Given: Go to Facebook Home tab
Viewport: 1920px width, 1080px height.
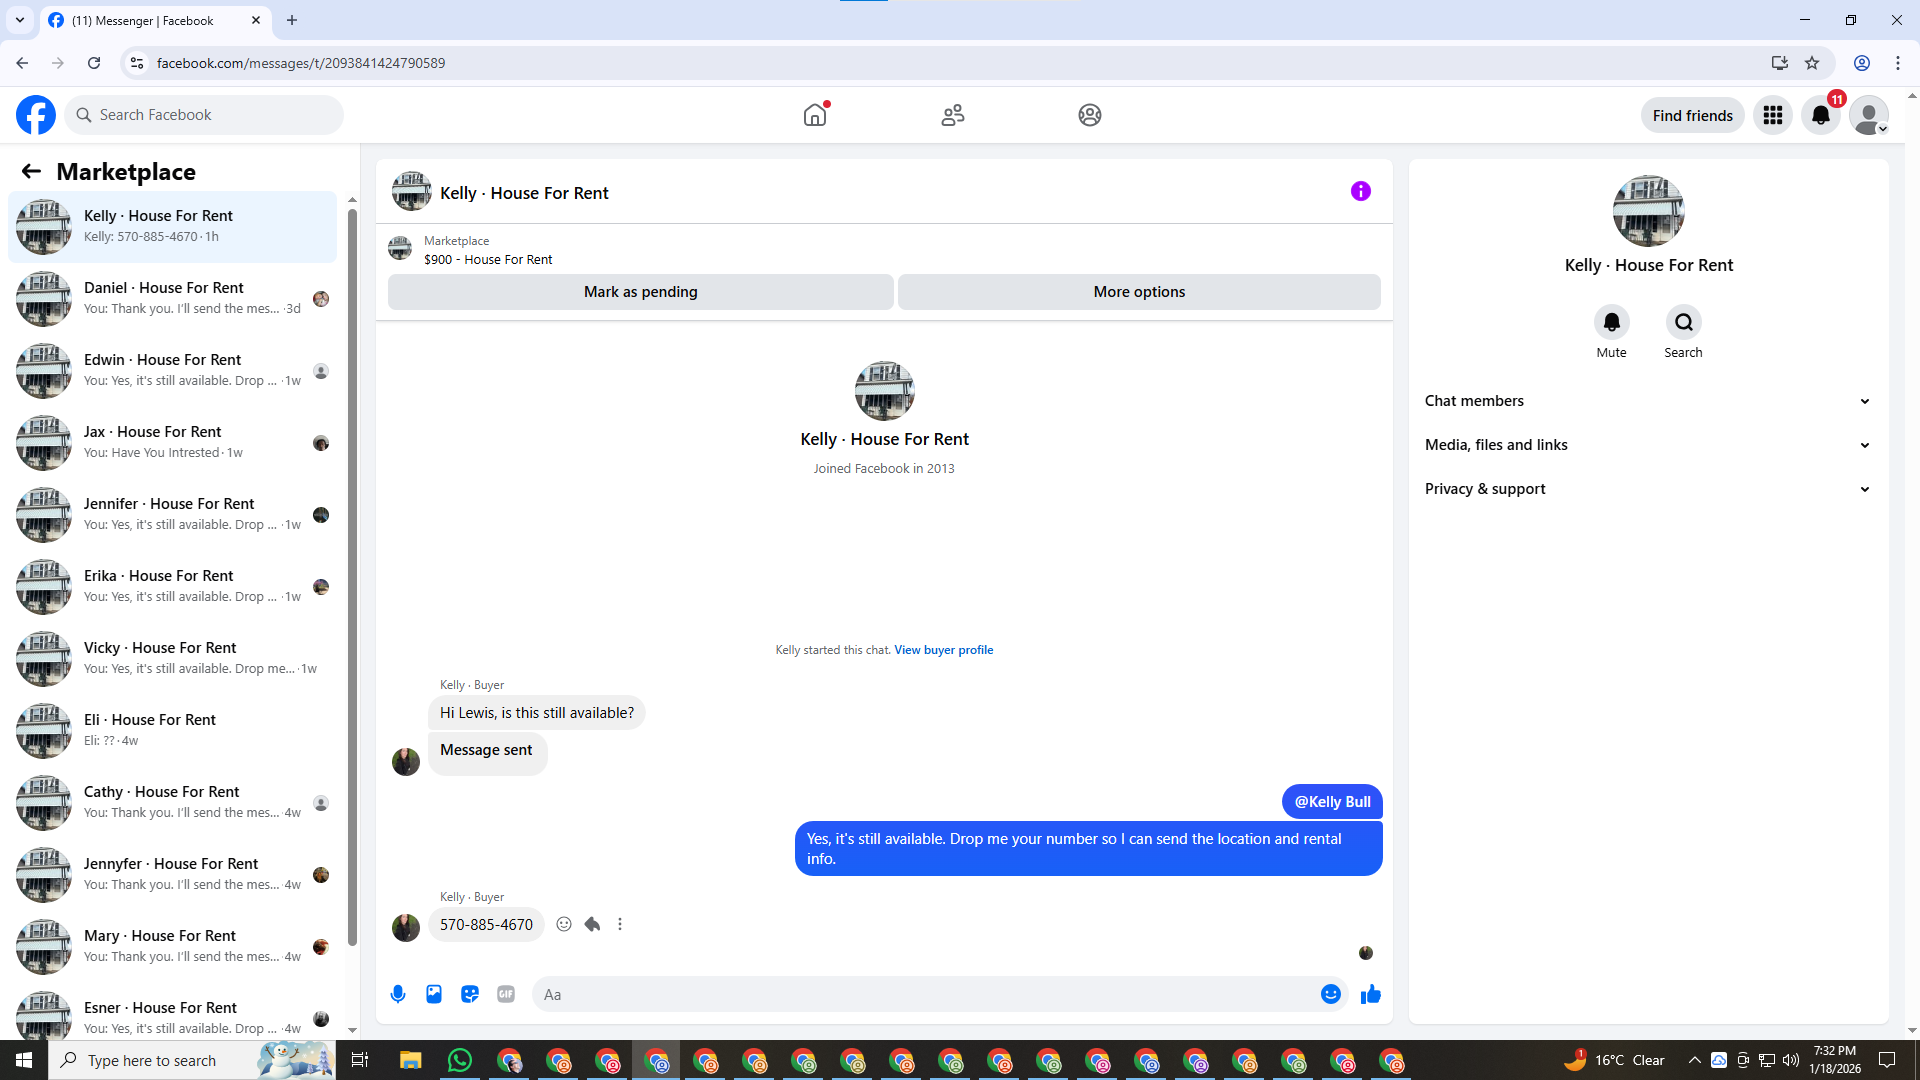Looking at the screenshot, I should pos(815,116).
